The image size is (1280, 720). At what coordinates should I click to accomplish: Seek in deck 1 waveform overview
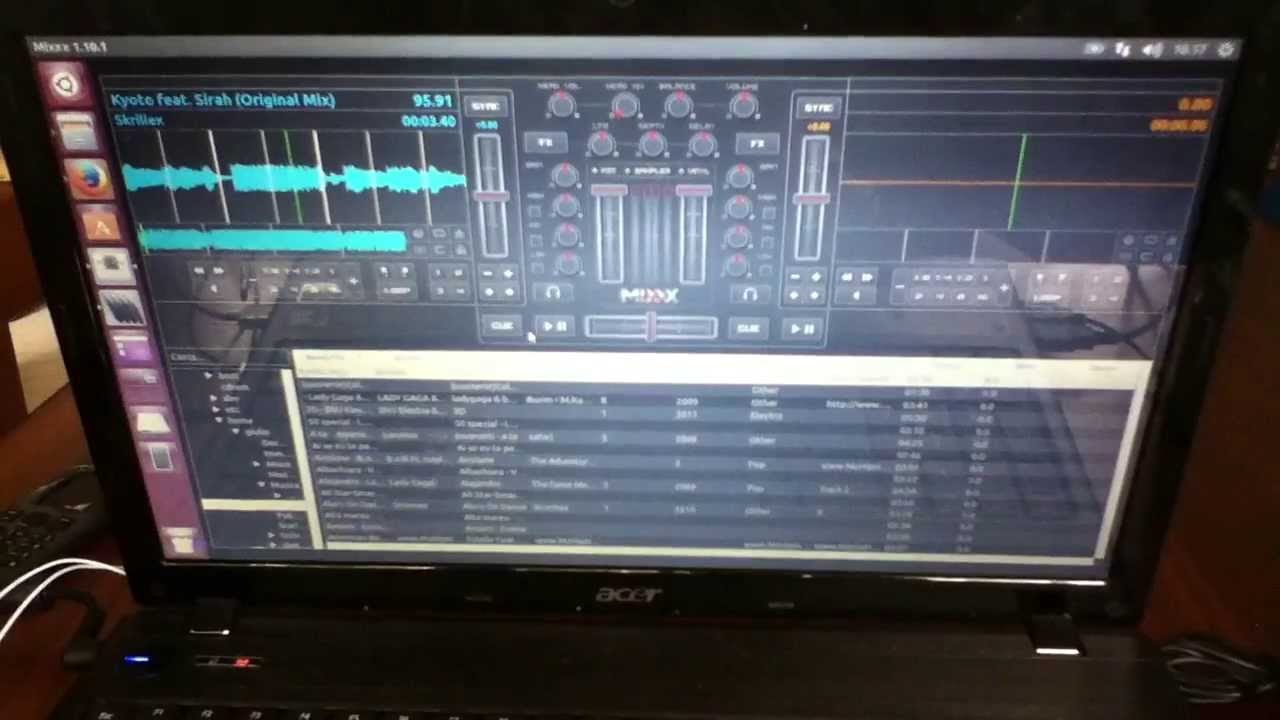click(275, 239)
